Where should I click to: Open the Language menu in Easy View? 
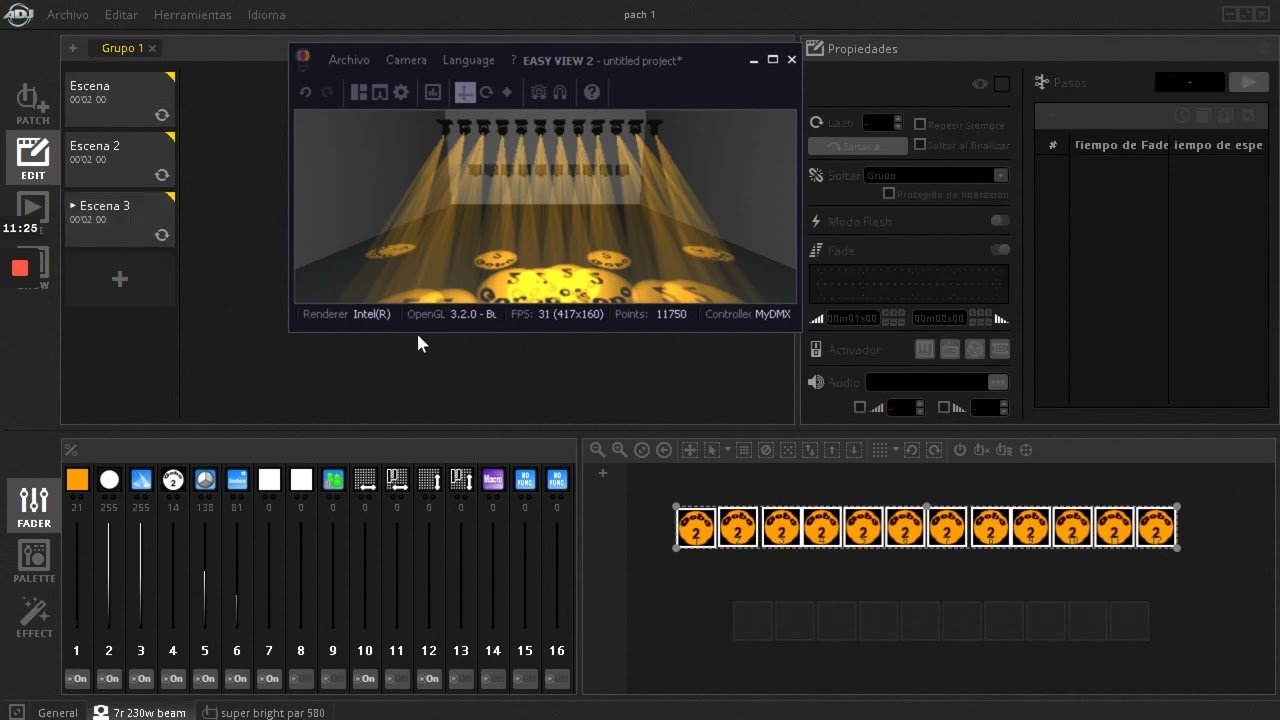tap(468, 60)
